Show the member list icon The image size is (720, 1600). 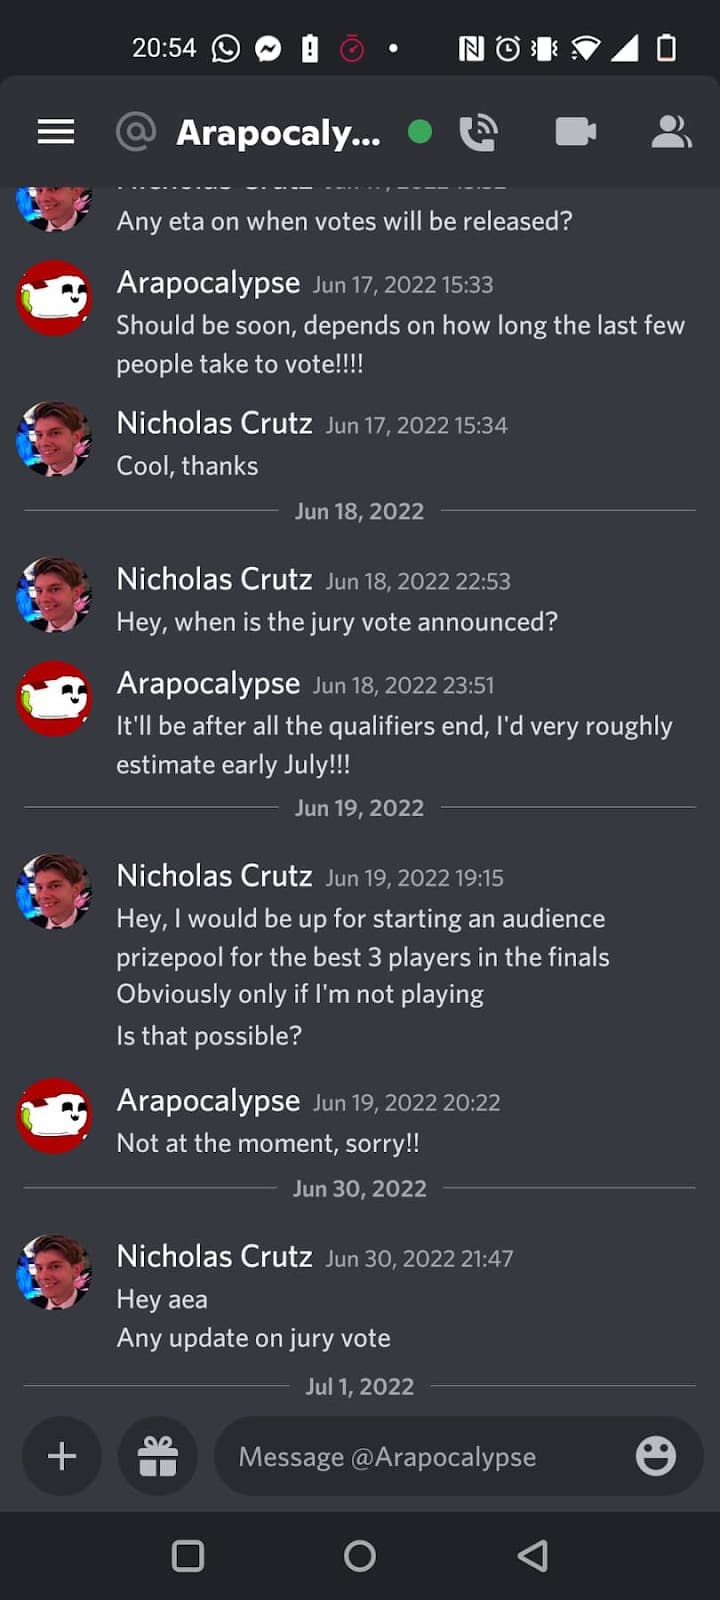pos(671,132)
